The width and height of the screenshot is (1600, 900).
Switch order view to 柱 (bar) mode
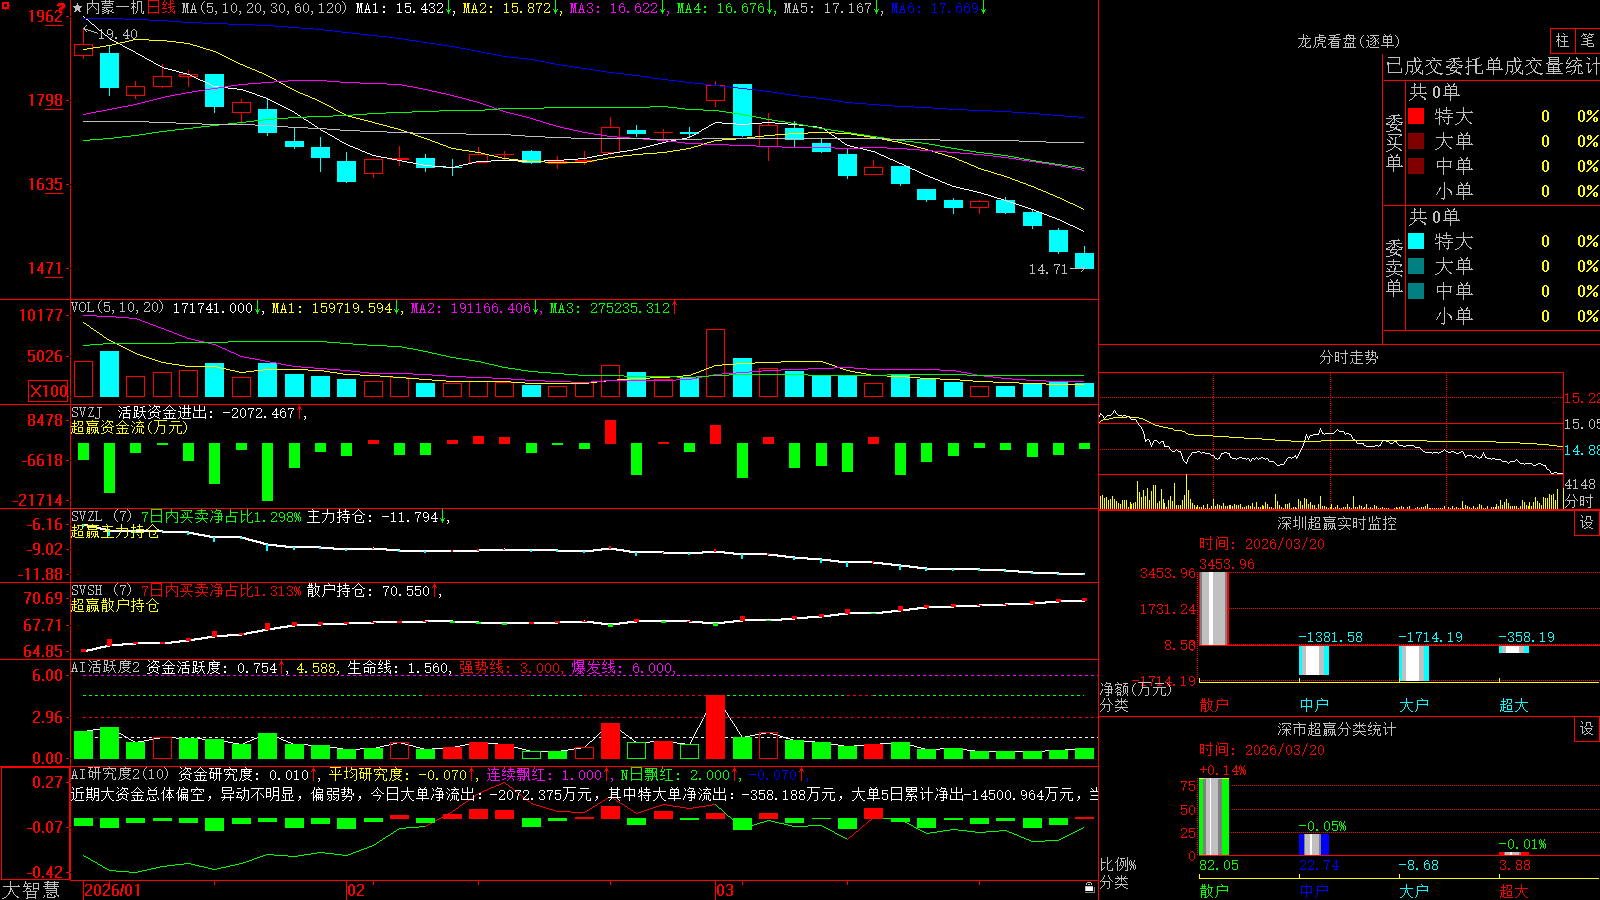tap(1562, 40)
